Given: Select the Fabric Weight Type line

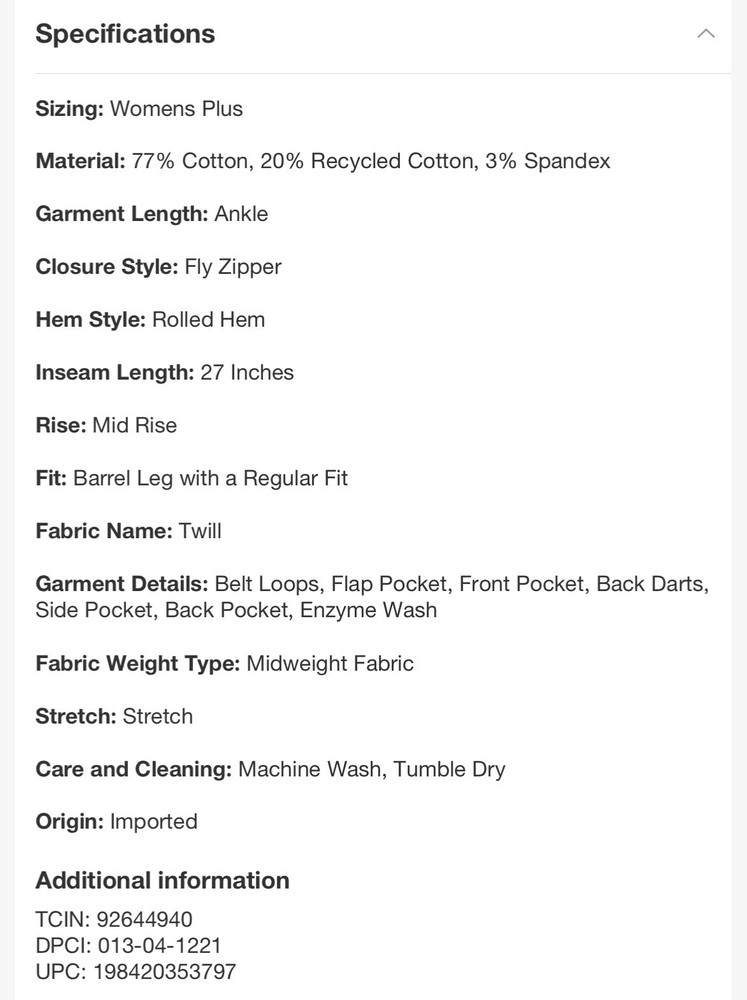Looking at the screenshot, I should tap(225, 663).
